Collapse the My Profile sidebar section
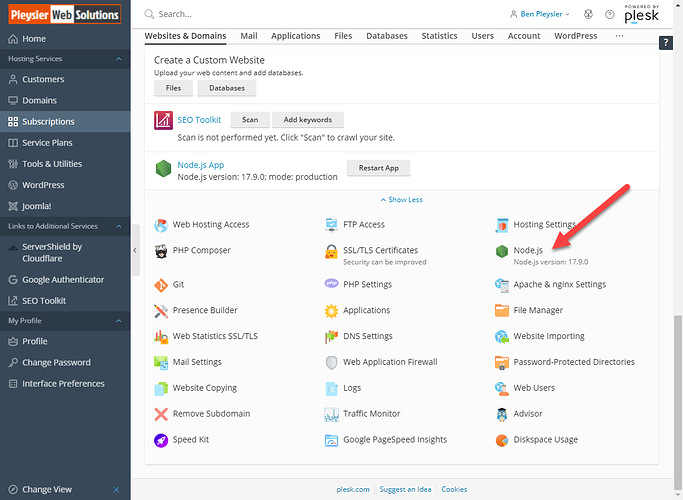This screenshot has width=683, height=500. coord(118,321)
